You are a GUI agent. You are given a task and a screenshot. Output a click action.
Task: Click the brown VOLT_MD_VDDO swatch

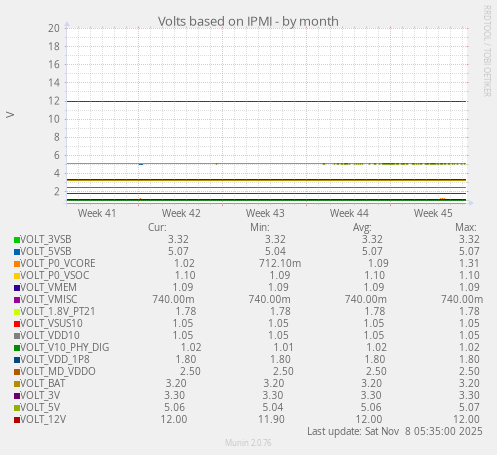coord(17,372)
